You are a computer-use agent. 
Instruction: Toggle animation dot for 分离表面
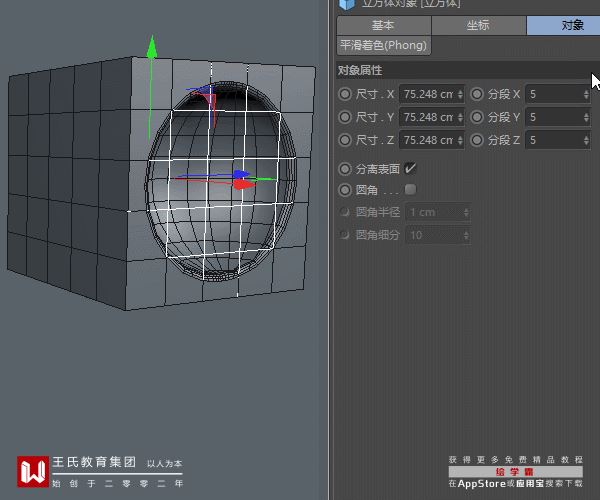[x=345, y=169]
